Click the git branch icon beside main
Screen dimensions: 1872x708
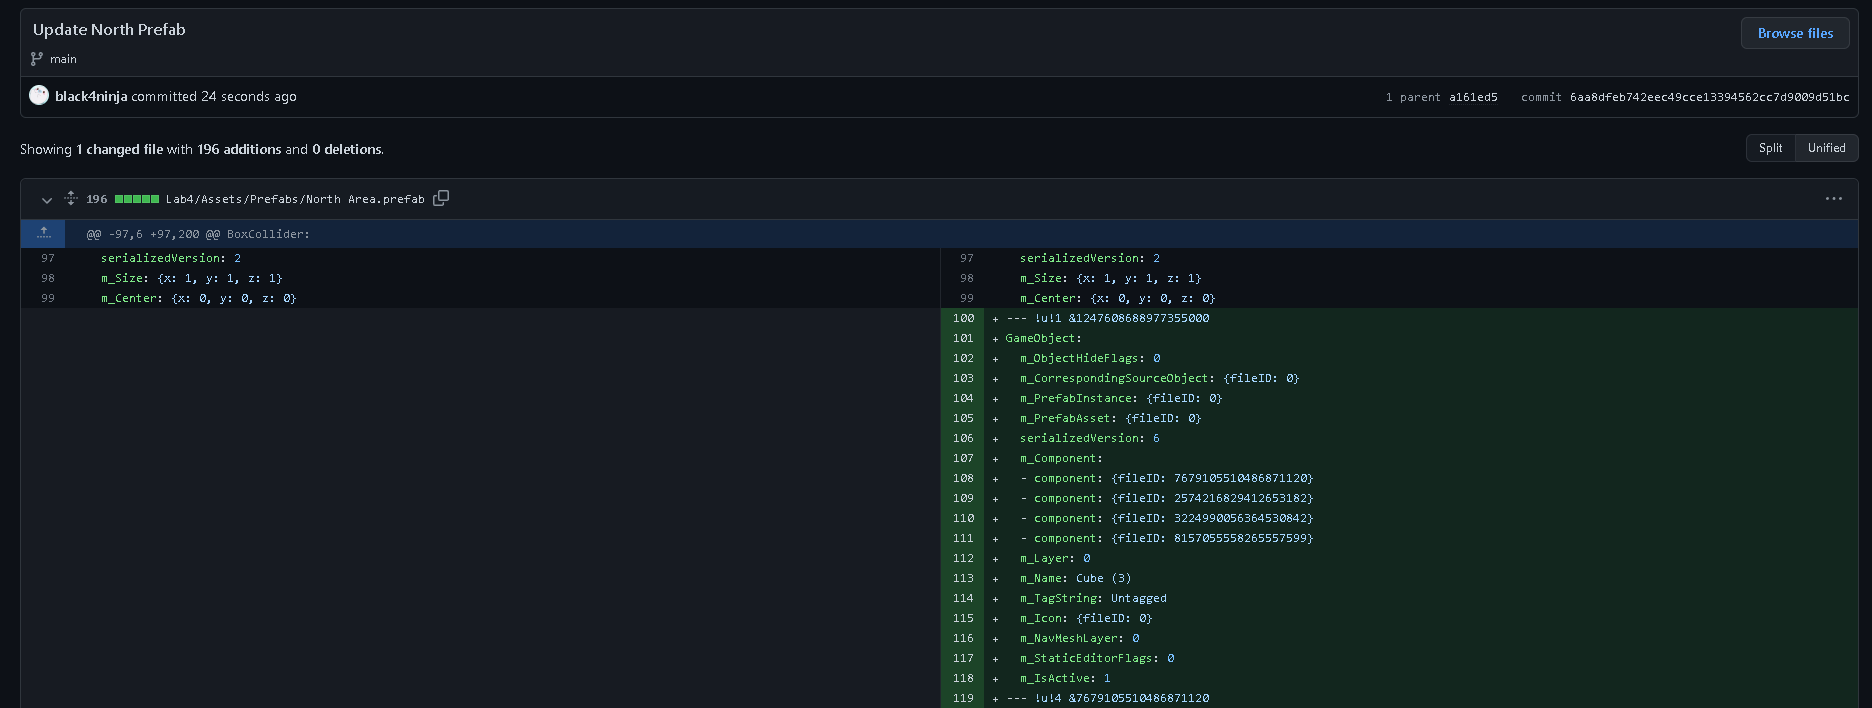click(x=37, y=59)
